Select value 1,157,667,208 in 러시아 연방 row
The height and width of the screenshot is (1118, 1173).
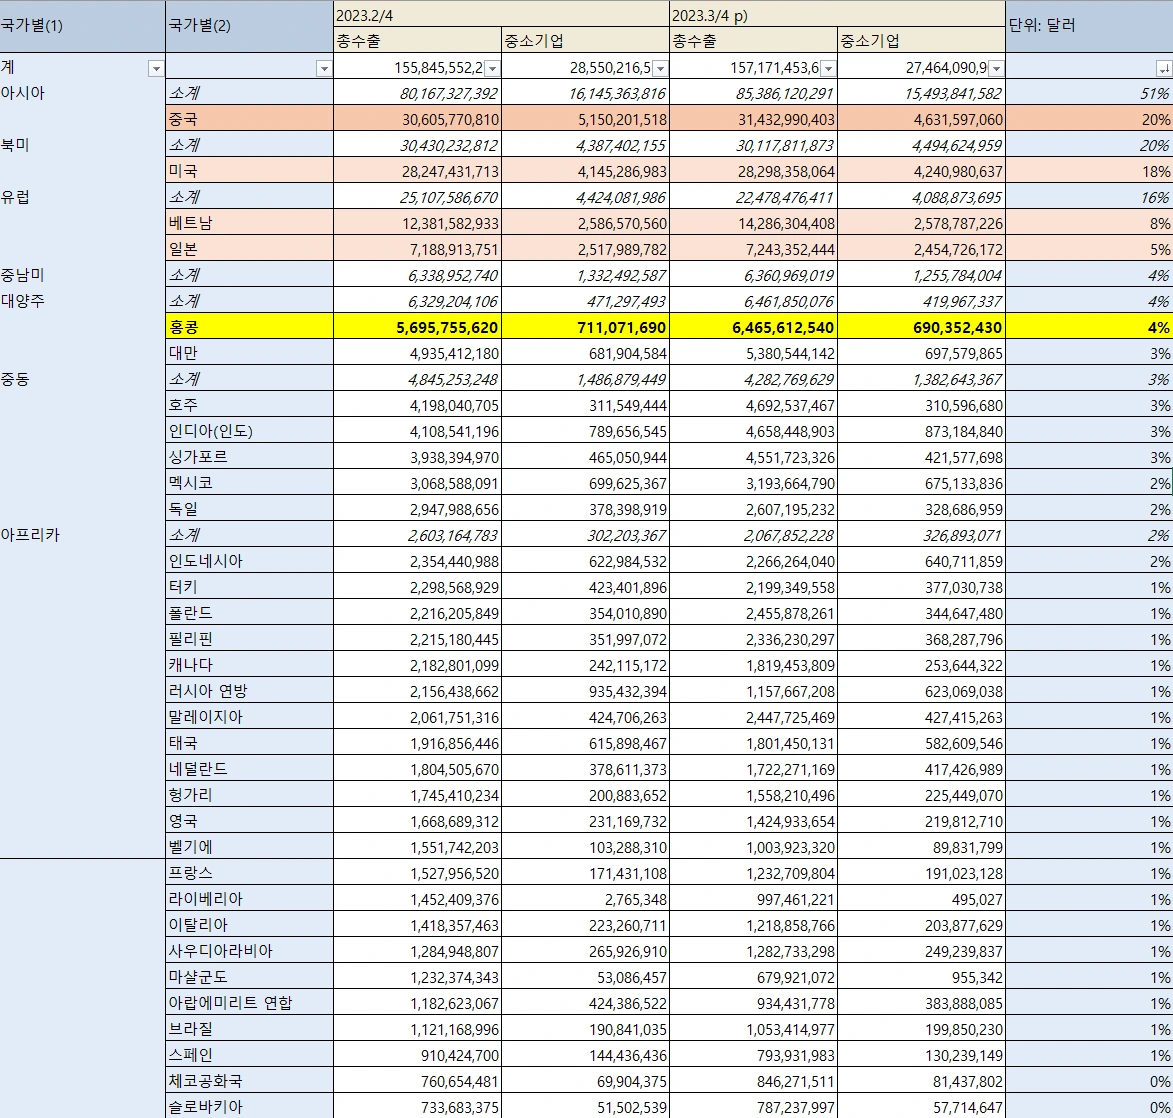[753, 691]
